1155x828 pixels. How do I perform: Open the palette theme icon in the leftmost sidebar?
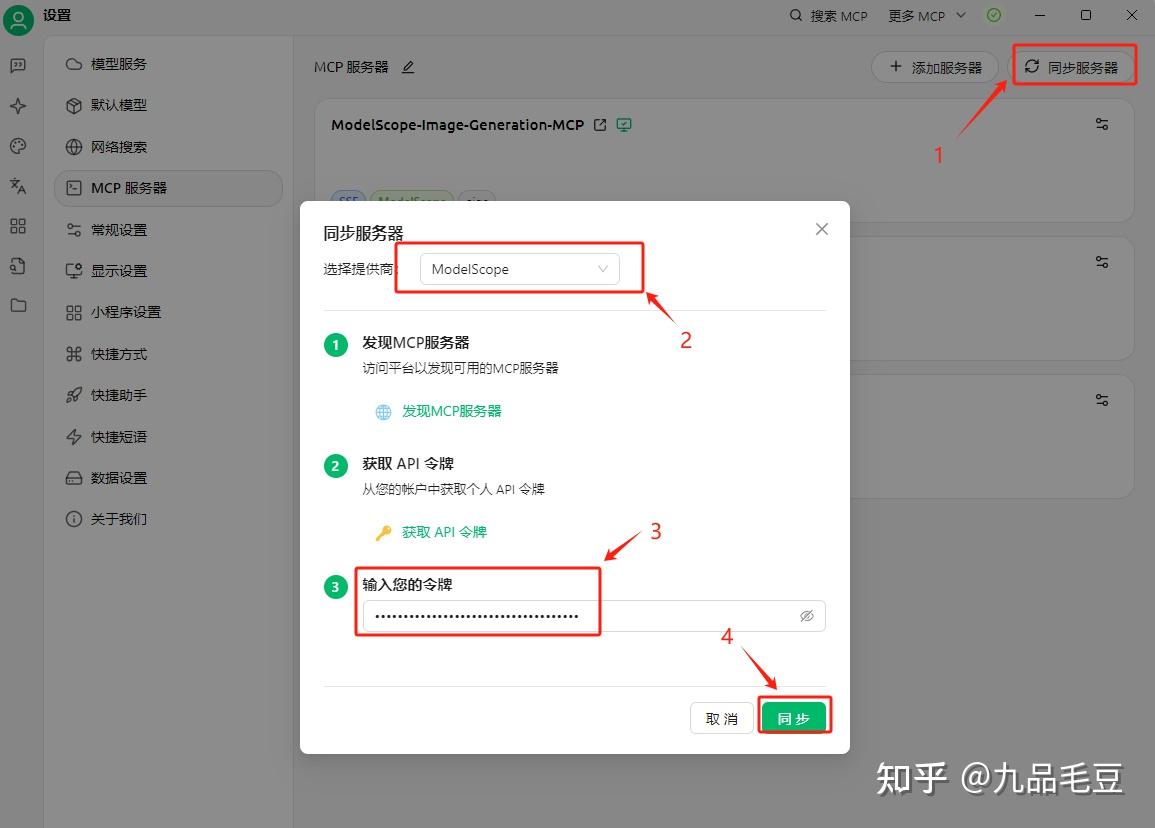point(18,146)
